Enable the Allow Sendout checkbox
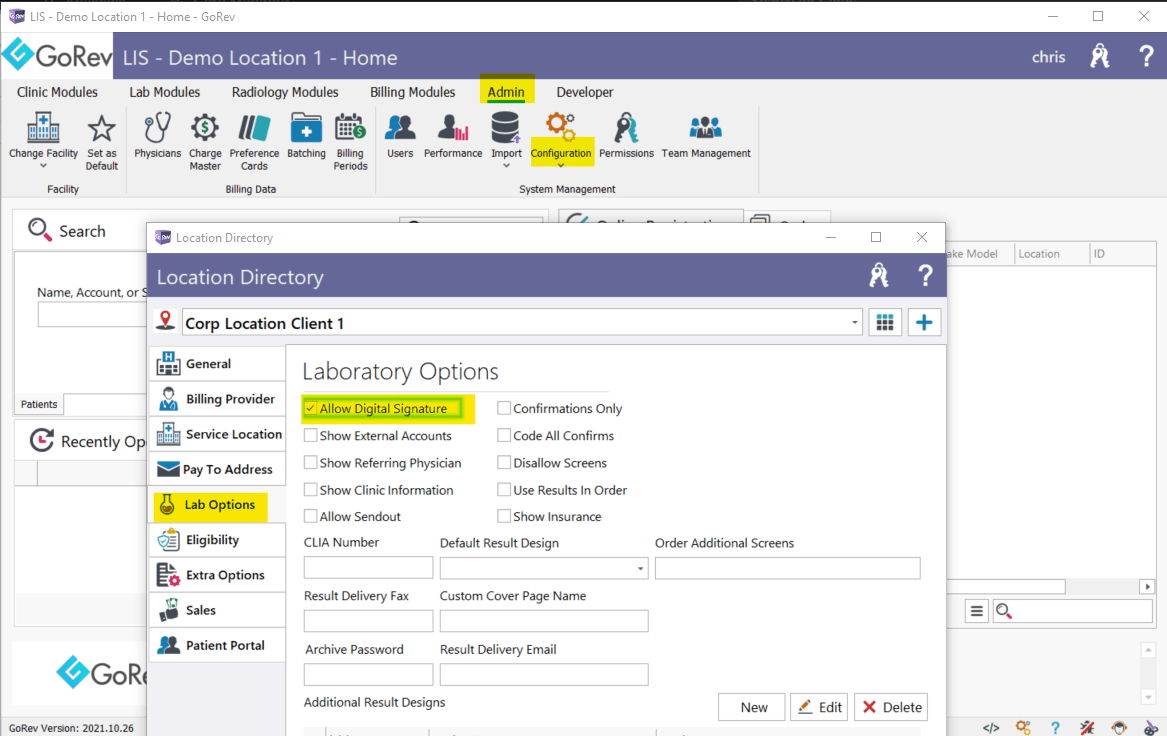 311,516
